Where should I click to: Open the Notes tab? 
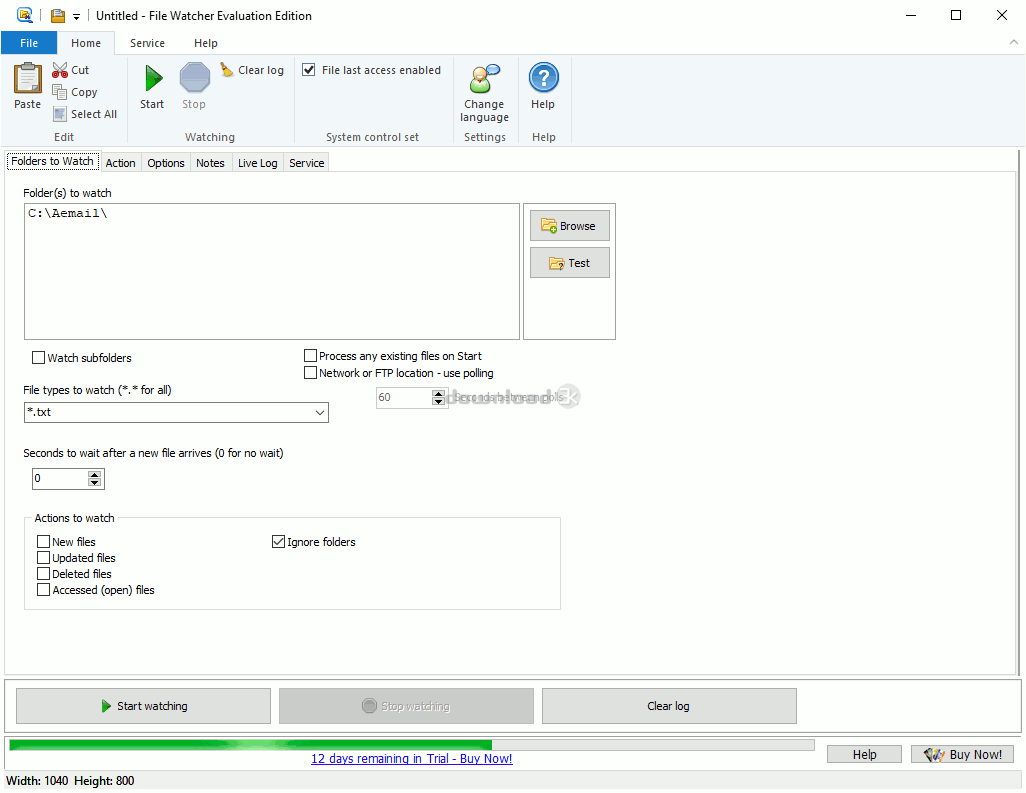[x=210, y=163]
